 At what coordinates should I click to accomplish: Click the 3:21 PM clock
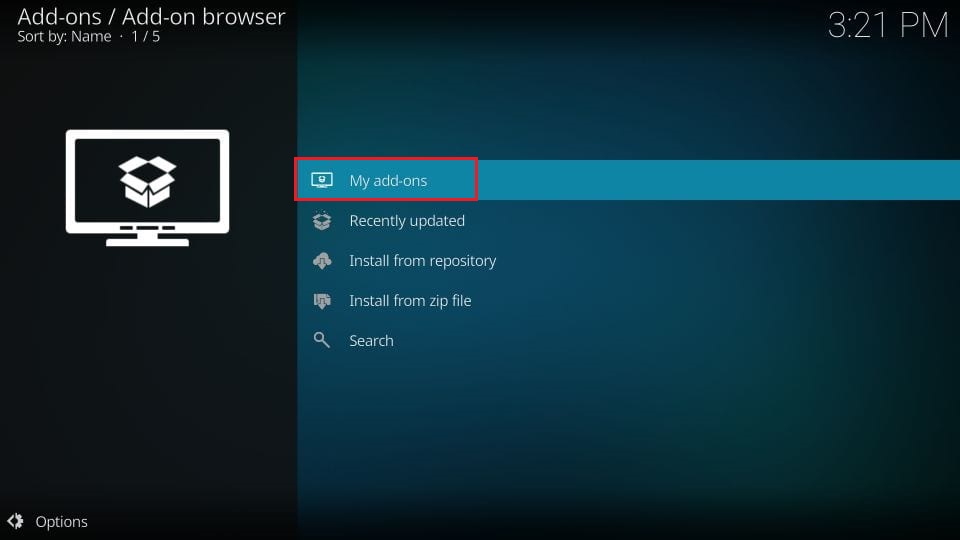click(x=888, y=26)
